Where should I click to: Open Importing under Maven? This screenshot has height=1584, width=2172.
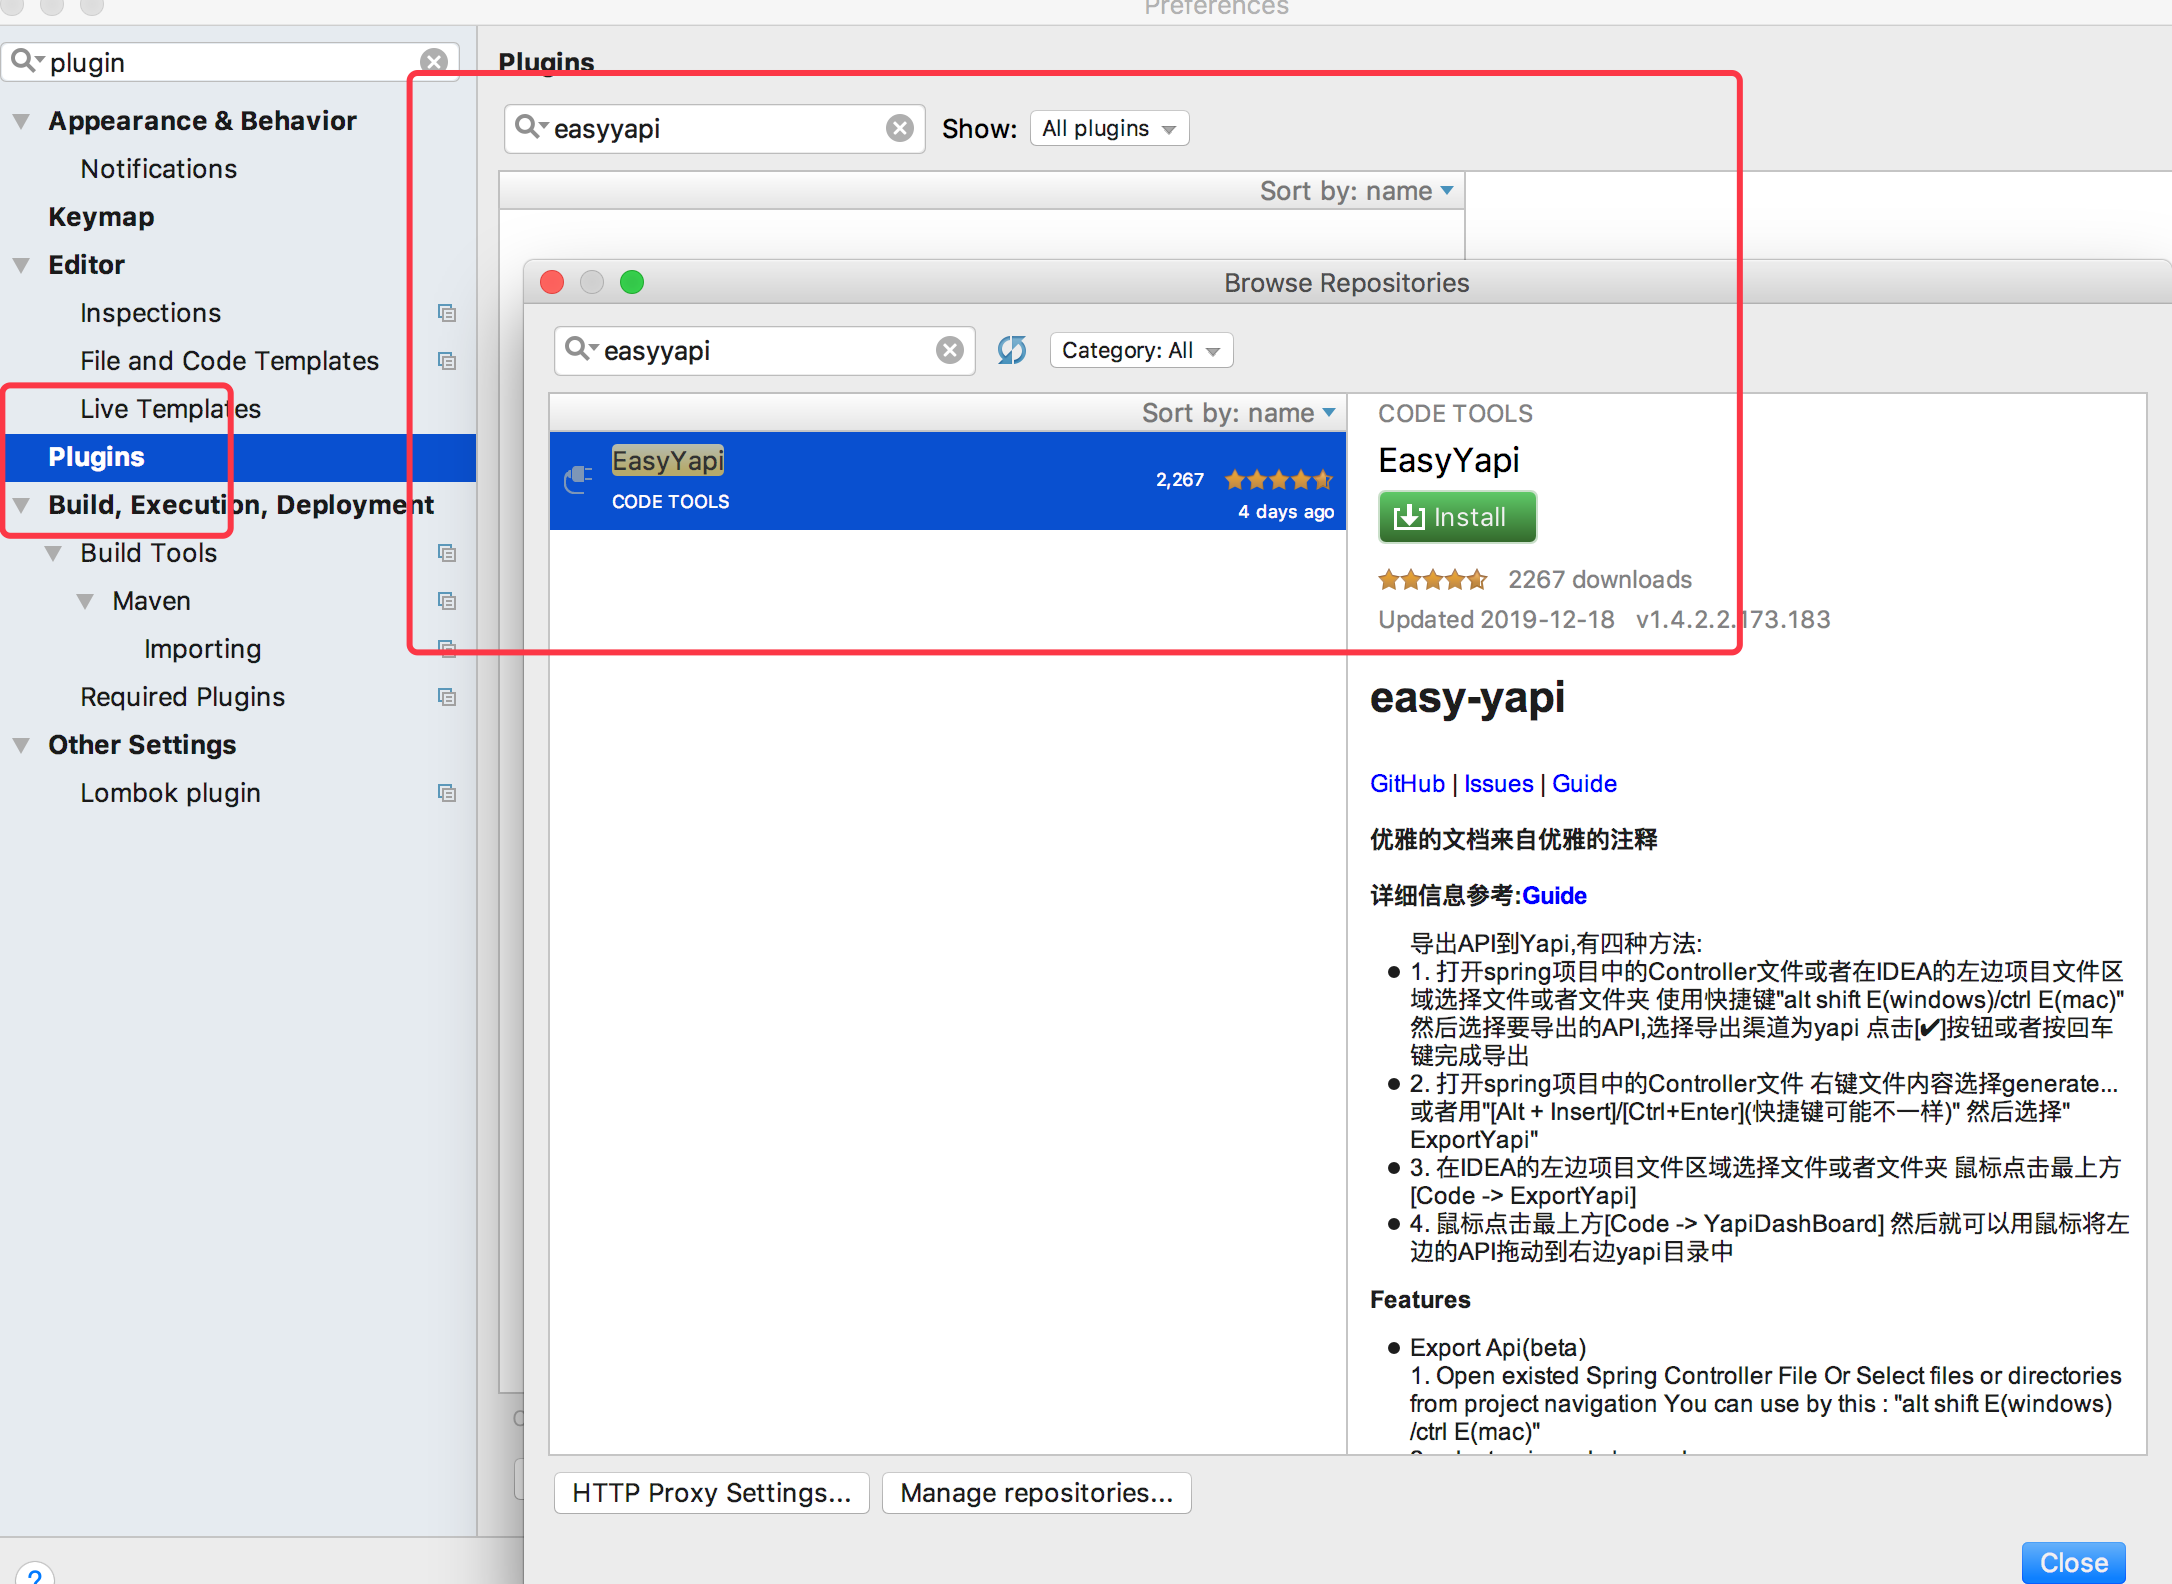point(202,649)
